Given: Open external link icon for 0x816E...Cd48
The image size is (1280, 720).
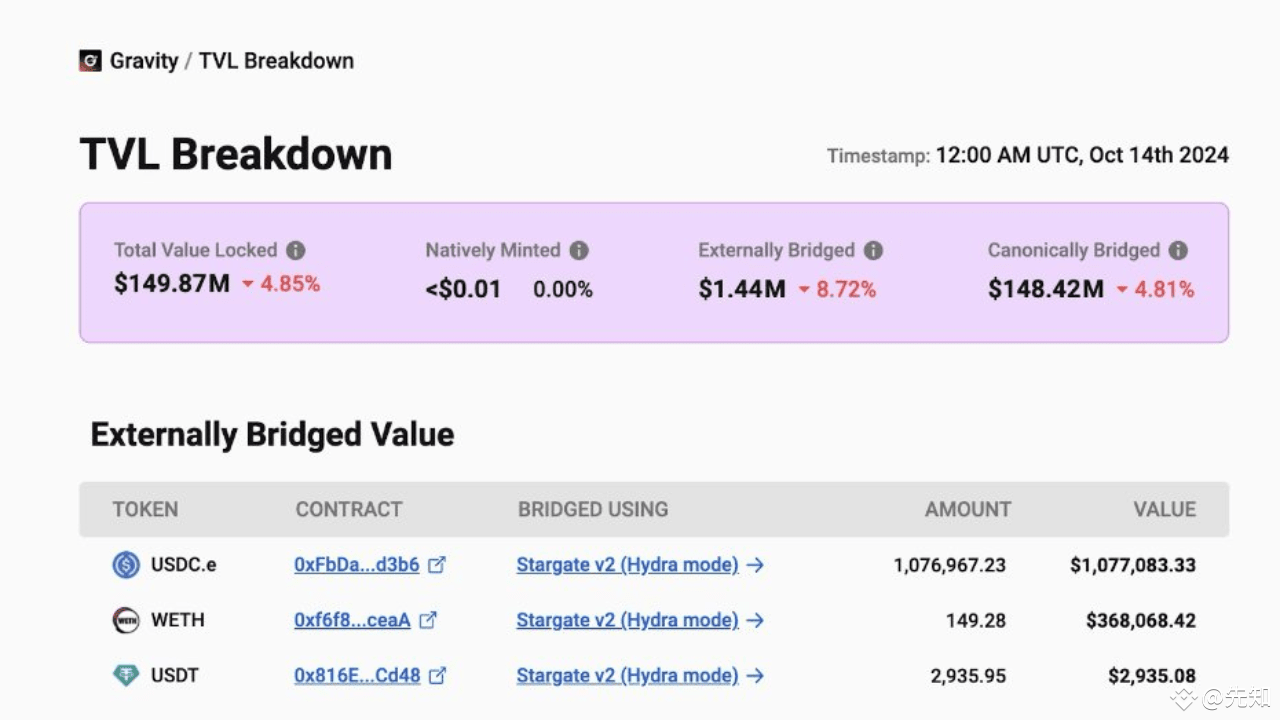Looking at the screenshot, I should click(x=437, y=675).
